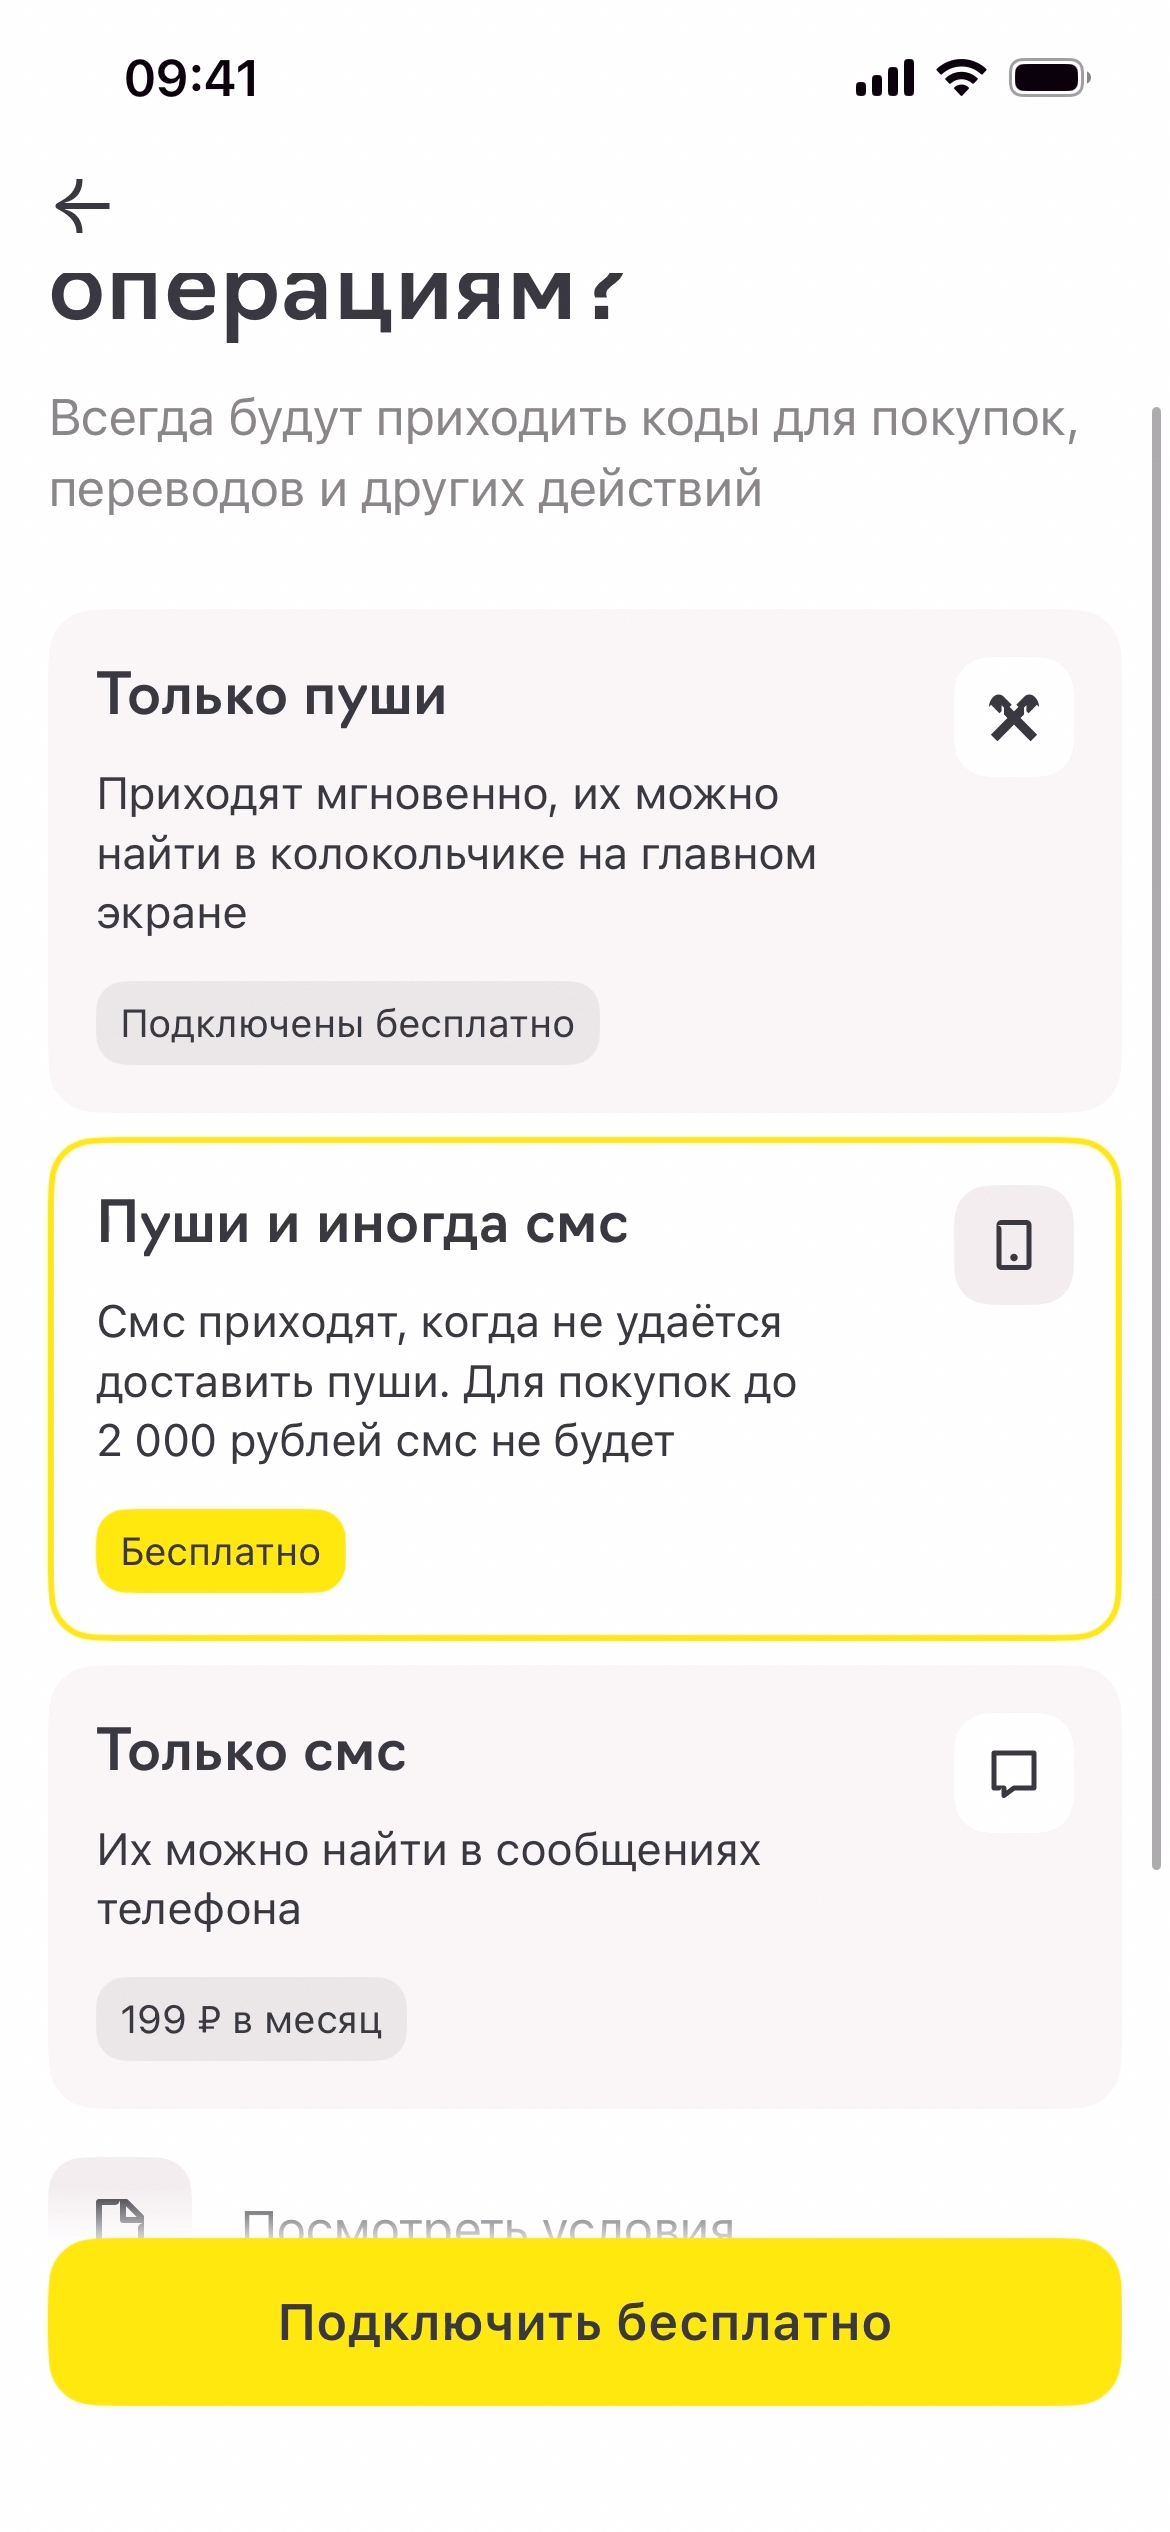This screenshot has height=2532, width=1170.
Task: Select the Только смс option title
Action: (x=251, y=1750)
